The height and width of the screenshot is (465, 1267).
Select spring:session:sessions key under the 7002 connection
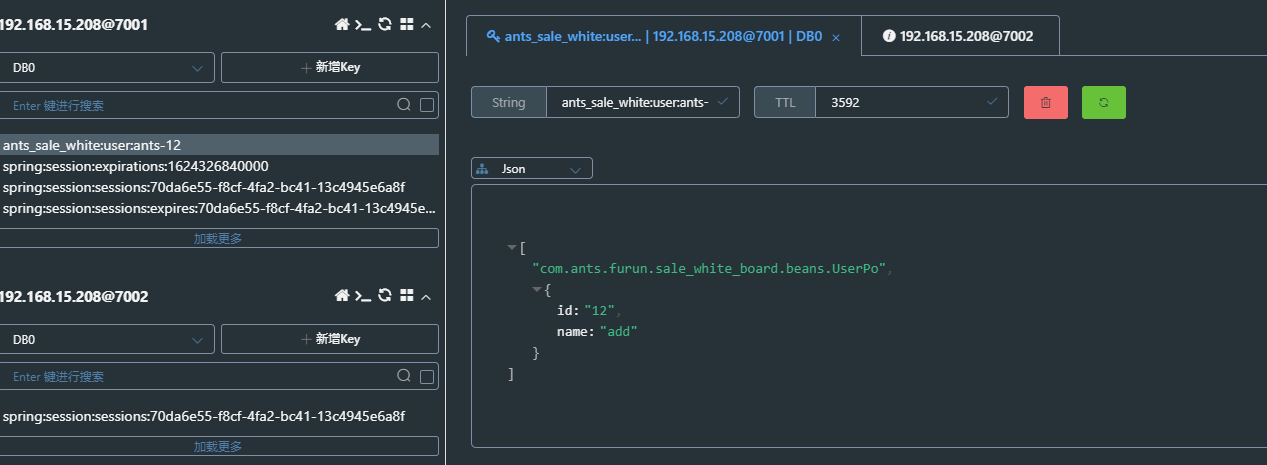coord(219,416)
